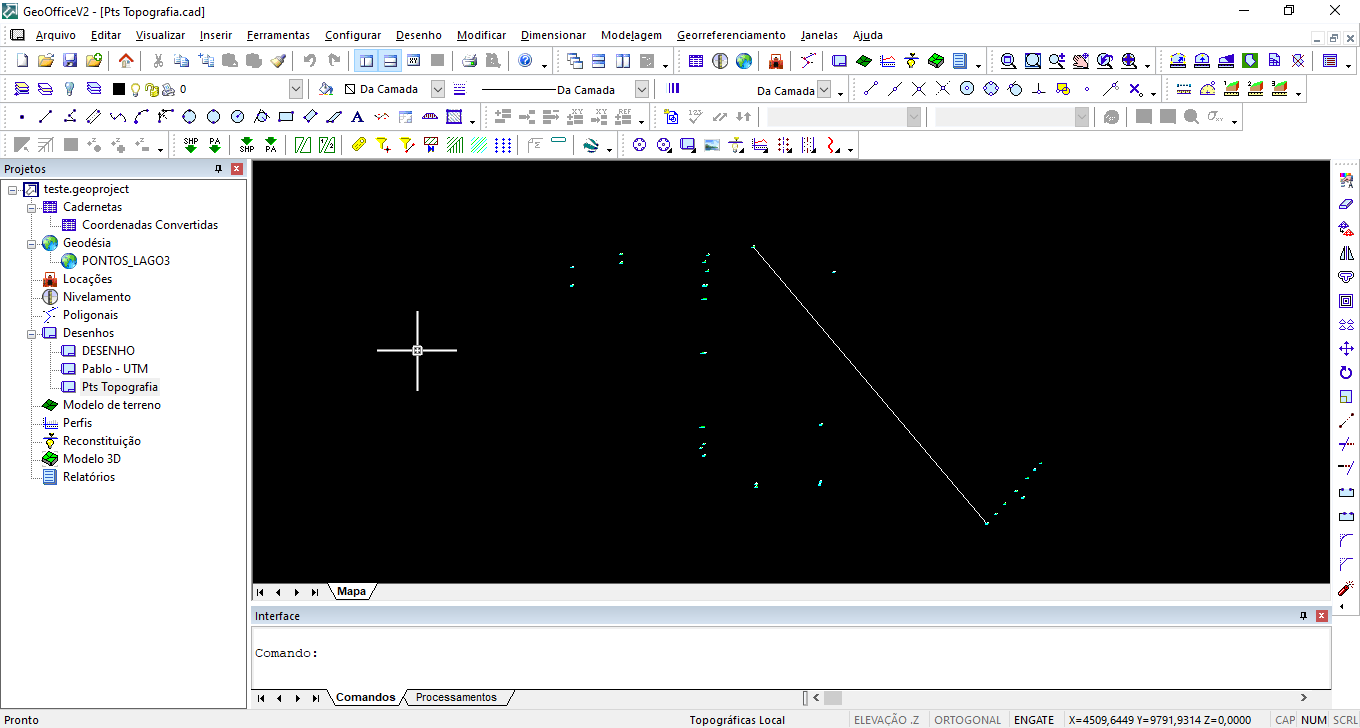Toggle ELEVAÇÃO .Z in status bar
Viewport: 1360px width, 728px height.
pos(886,720)
